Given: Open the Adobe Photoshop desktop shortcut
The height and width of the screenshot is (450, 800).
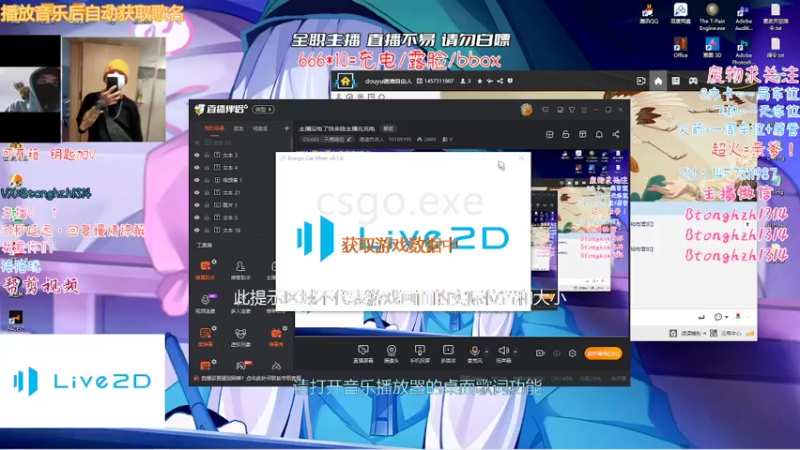Looking at the screenshot, I should pyautogui.click(x=743, y=52).
